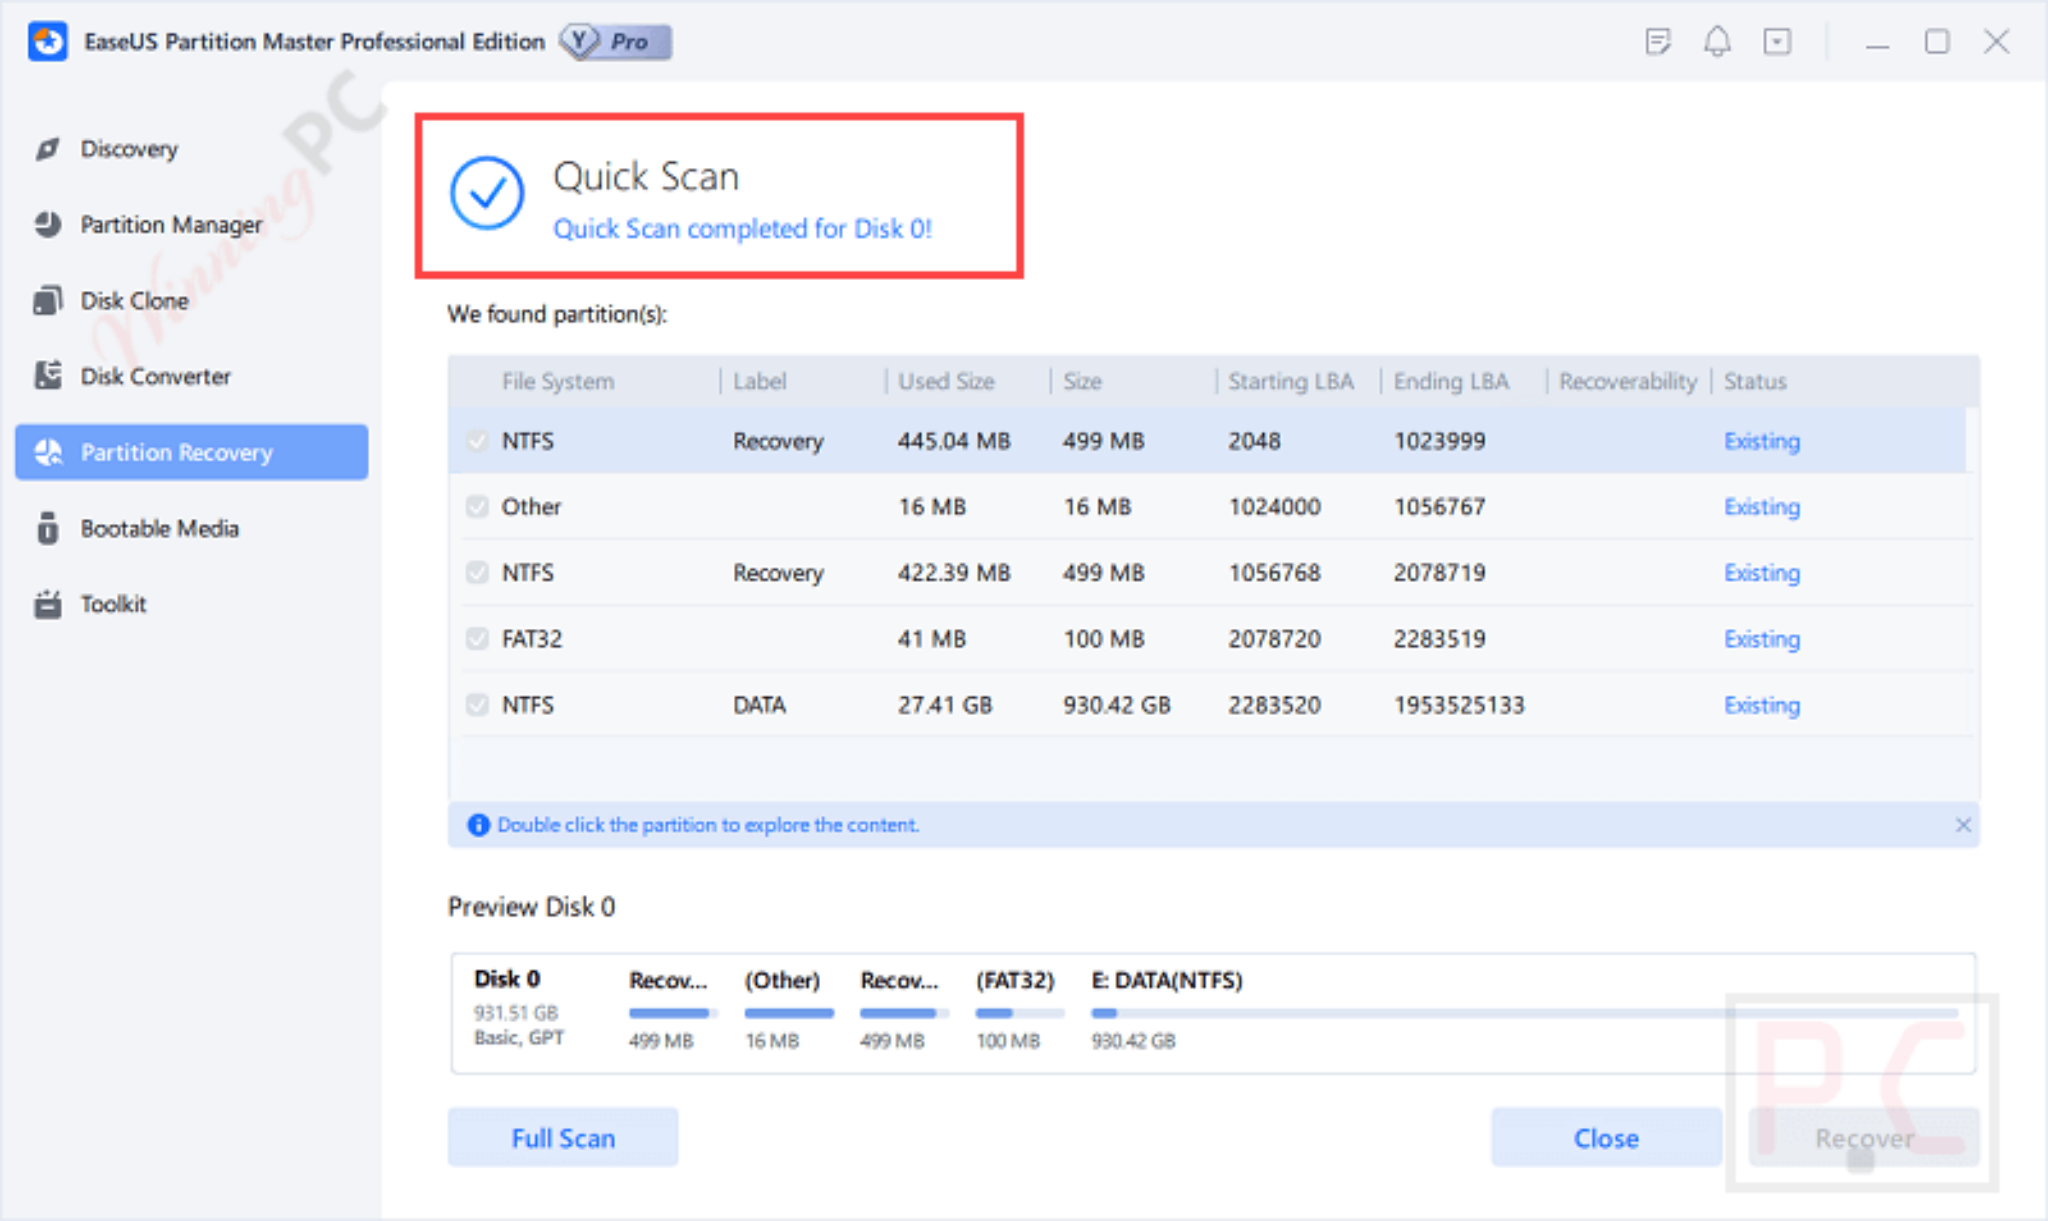Open the Toolkit section

pos(113,604)
